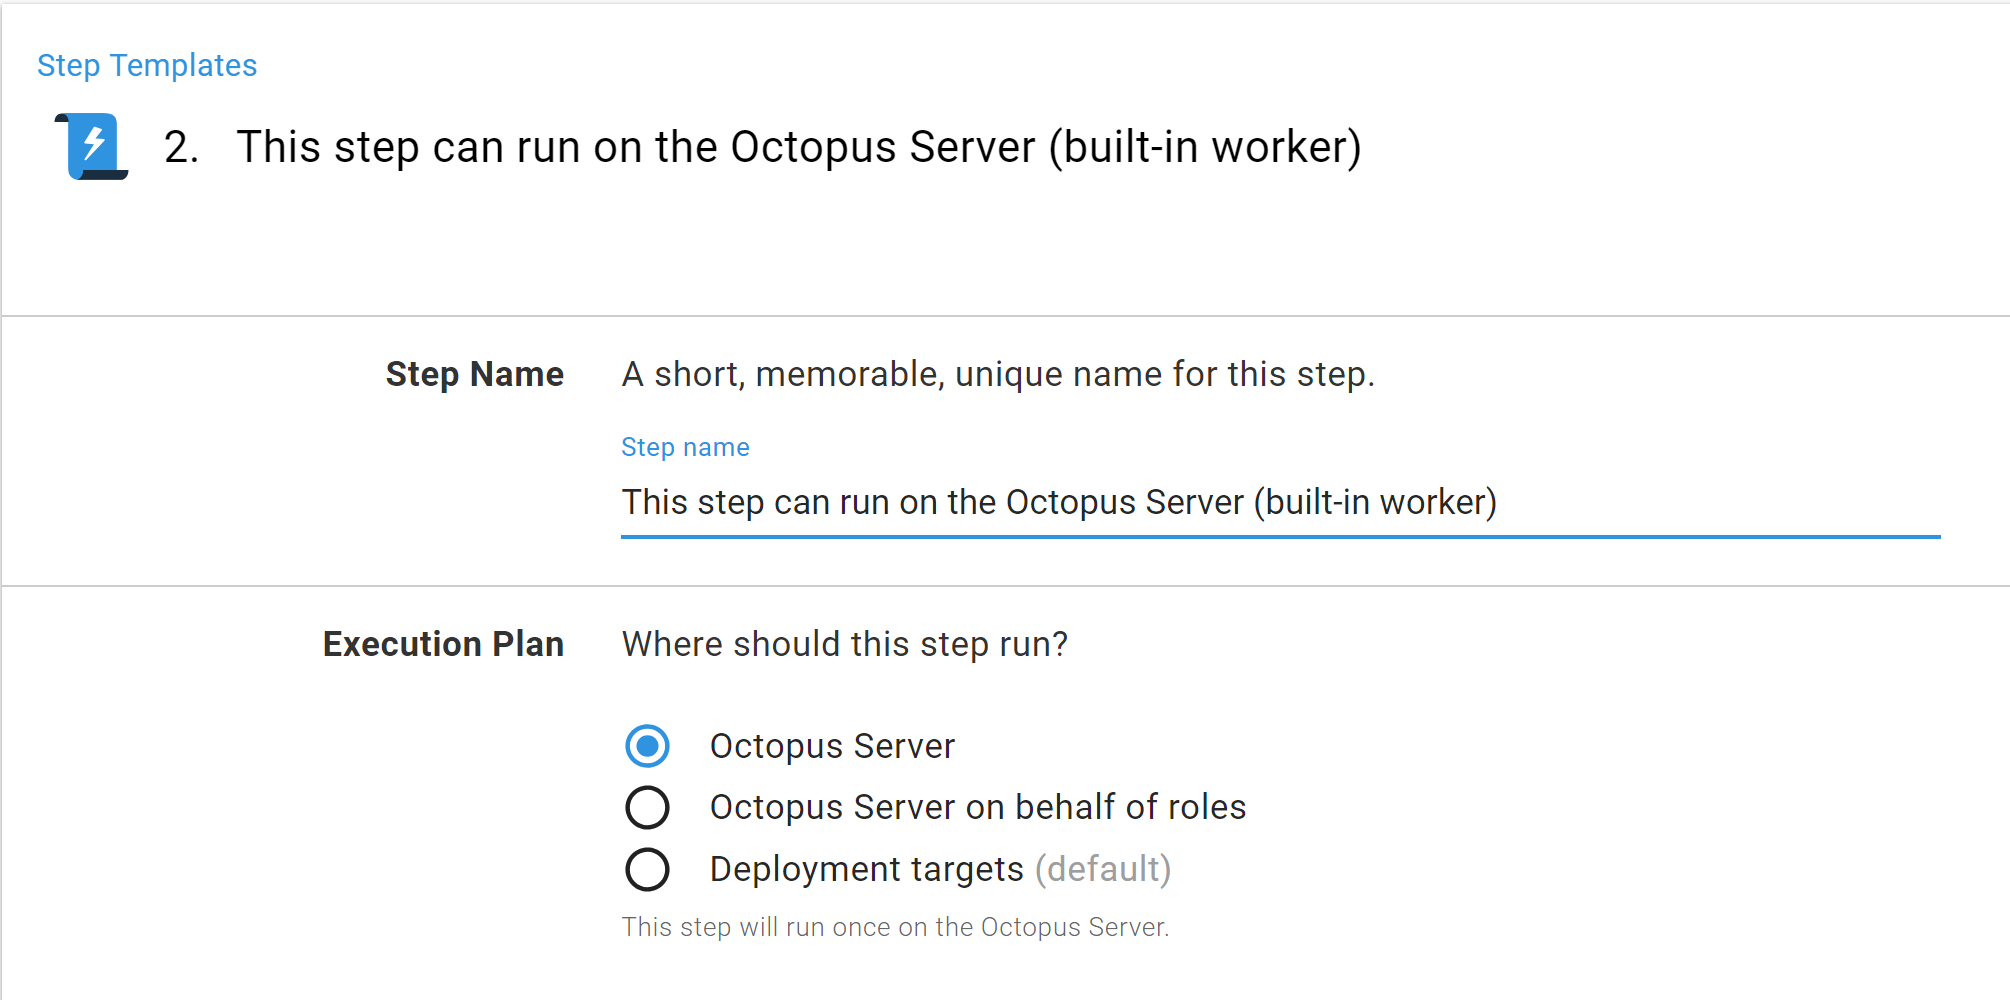
Task: Click the '(default)' text beside Deployment targets
Action: 1102,869
